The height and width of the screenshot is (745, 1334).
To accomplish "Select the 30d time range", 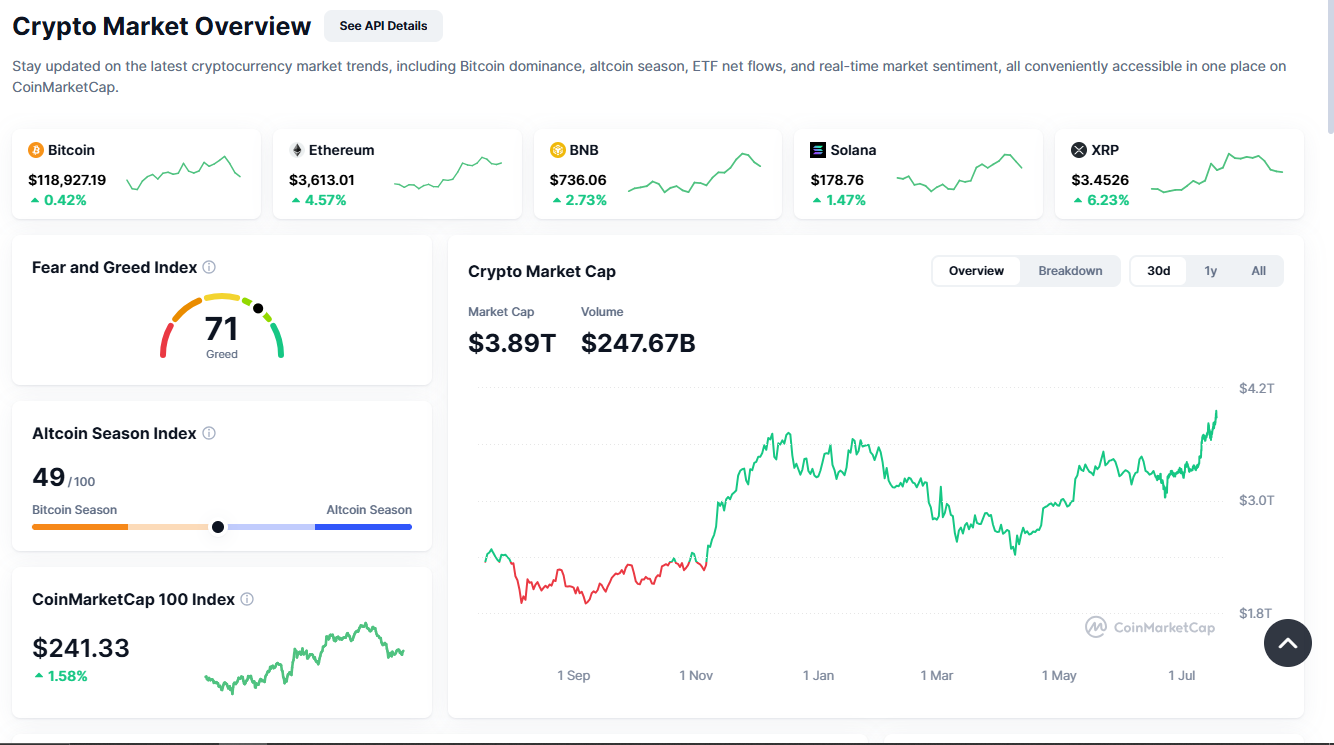I will click(1159, 271).
